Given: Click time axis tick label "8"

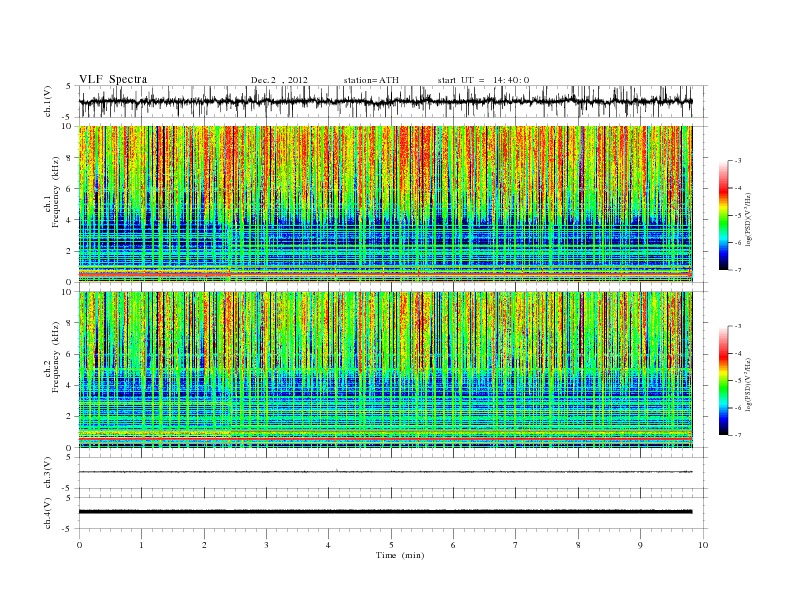Looking at the screenshot, I should pos(578,545).
